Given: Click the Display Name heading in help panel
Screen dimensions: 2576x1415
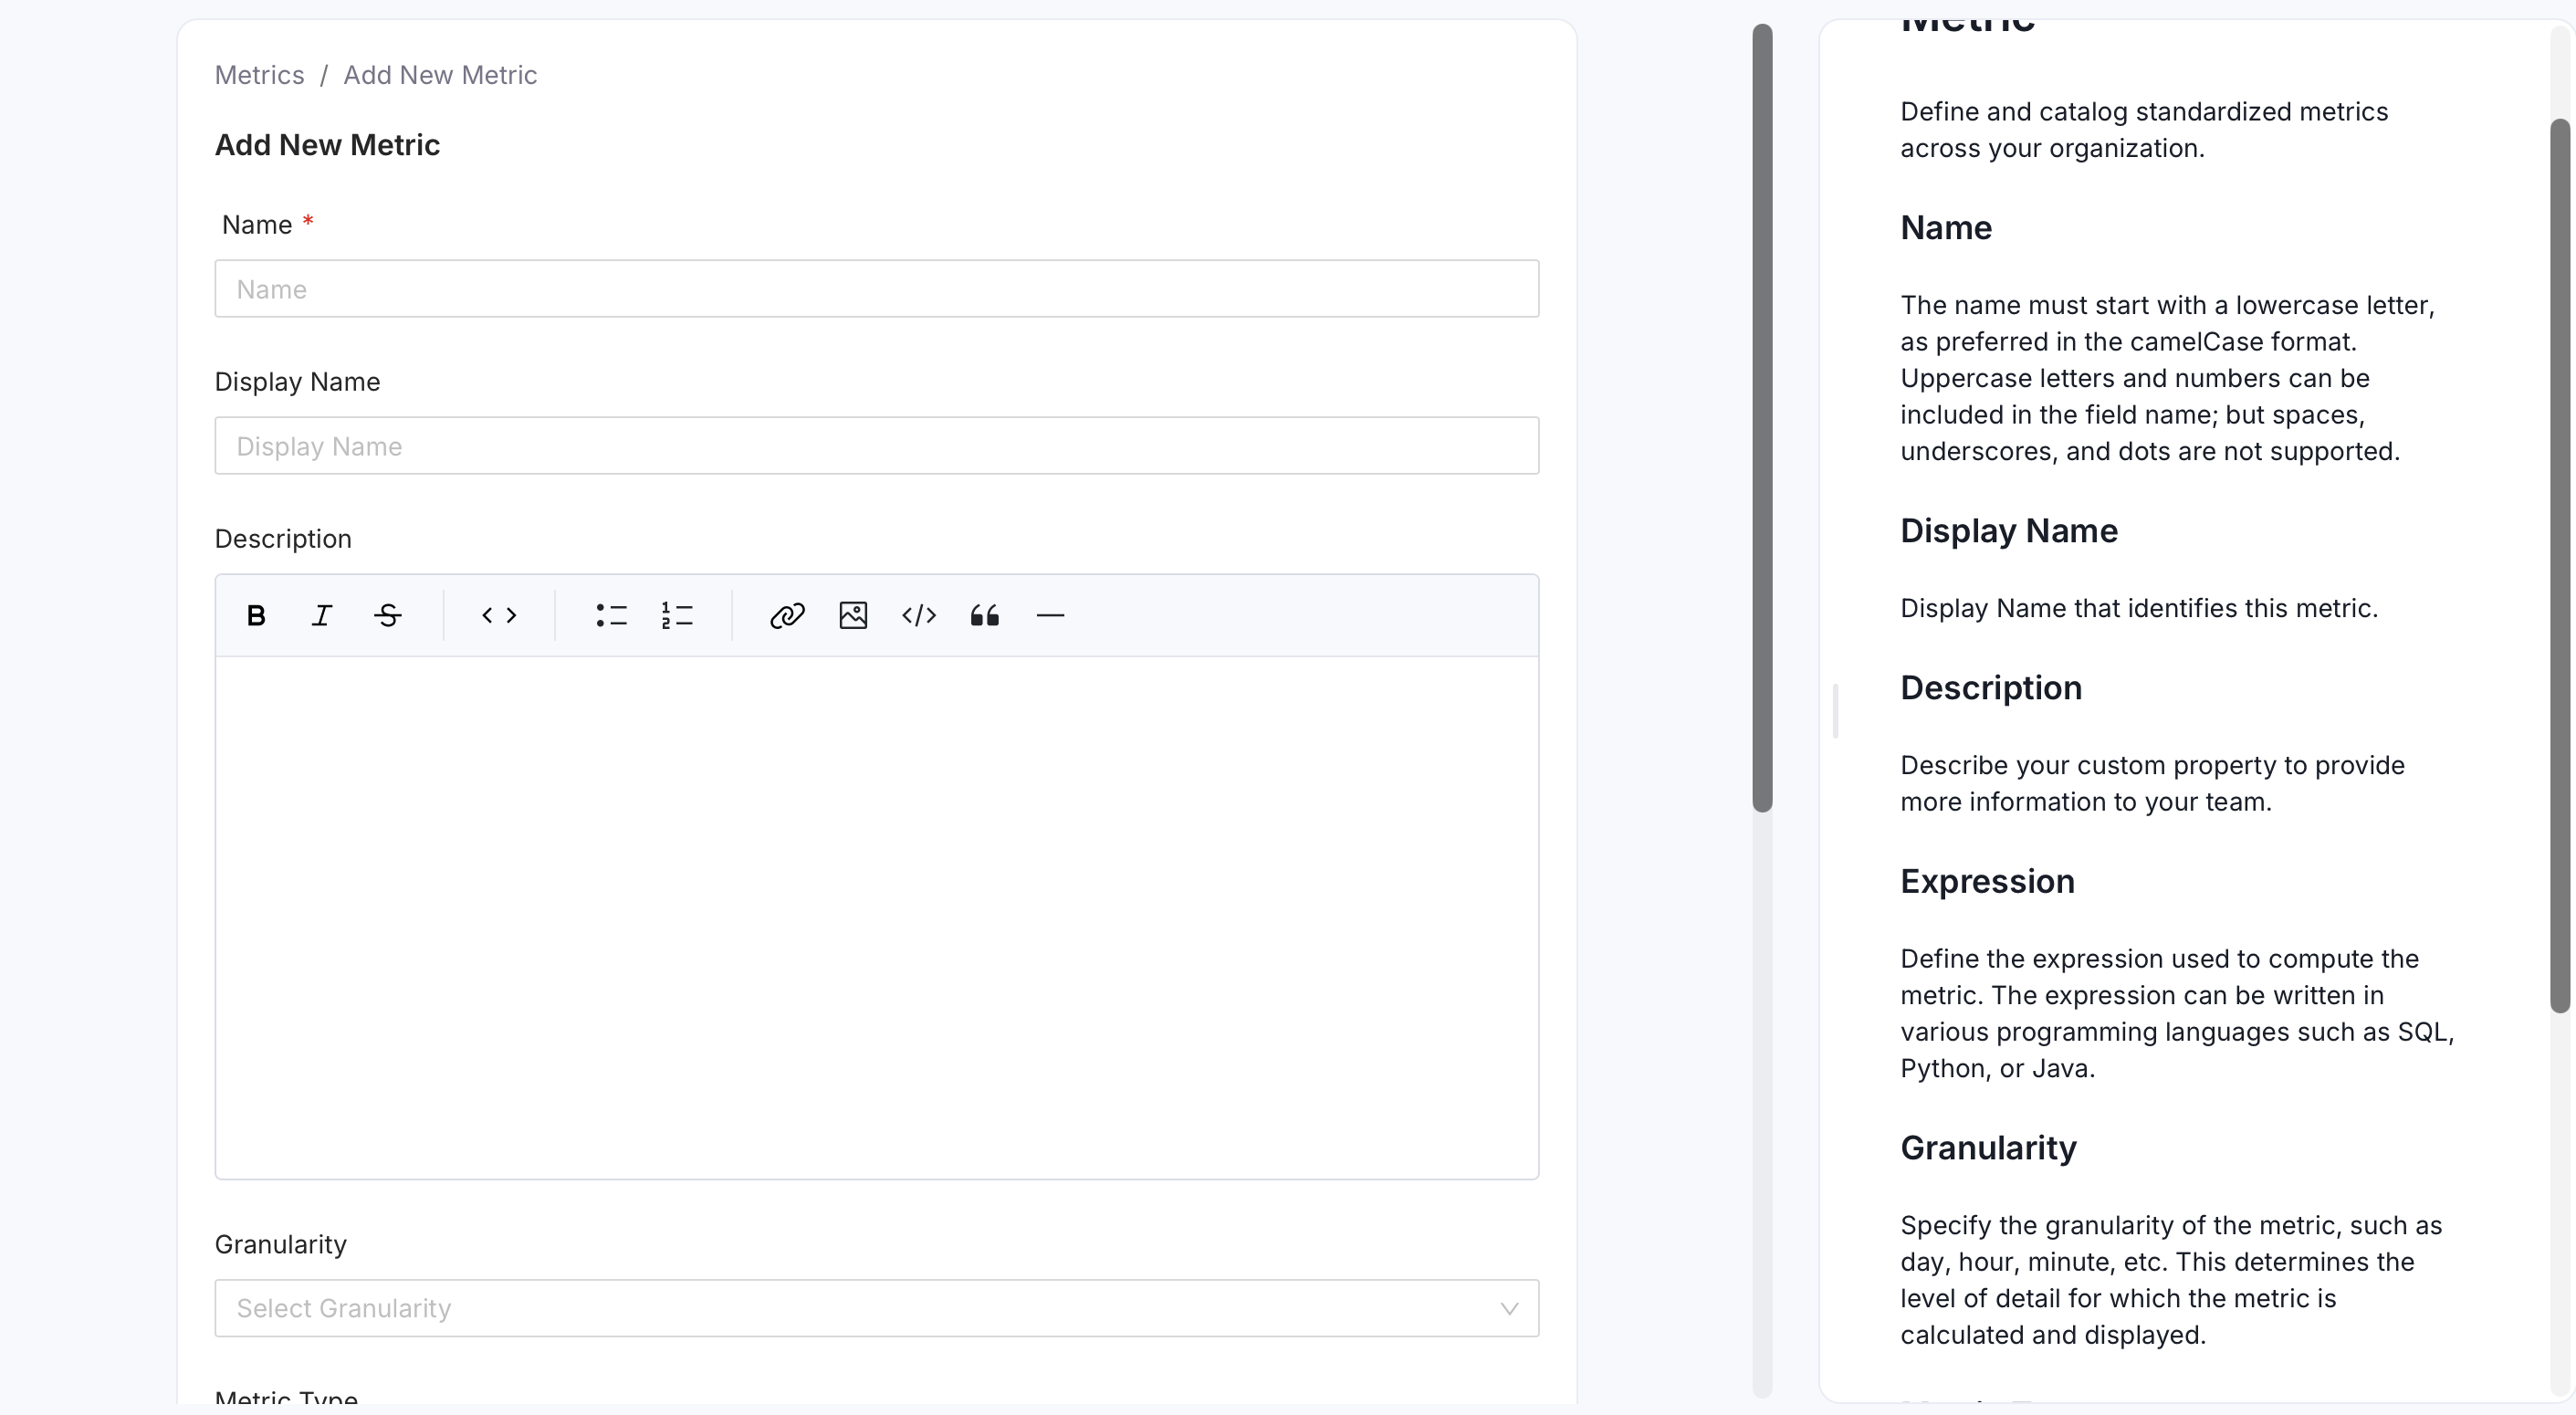Looking at the screenshot, I should [2009, 531].
